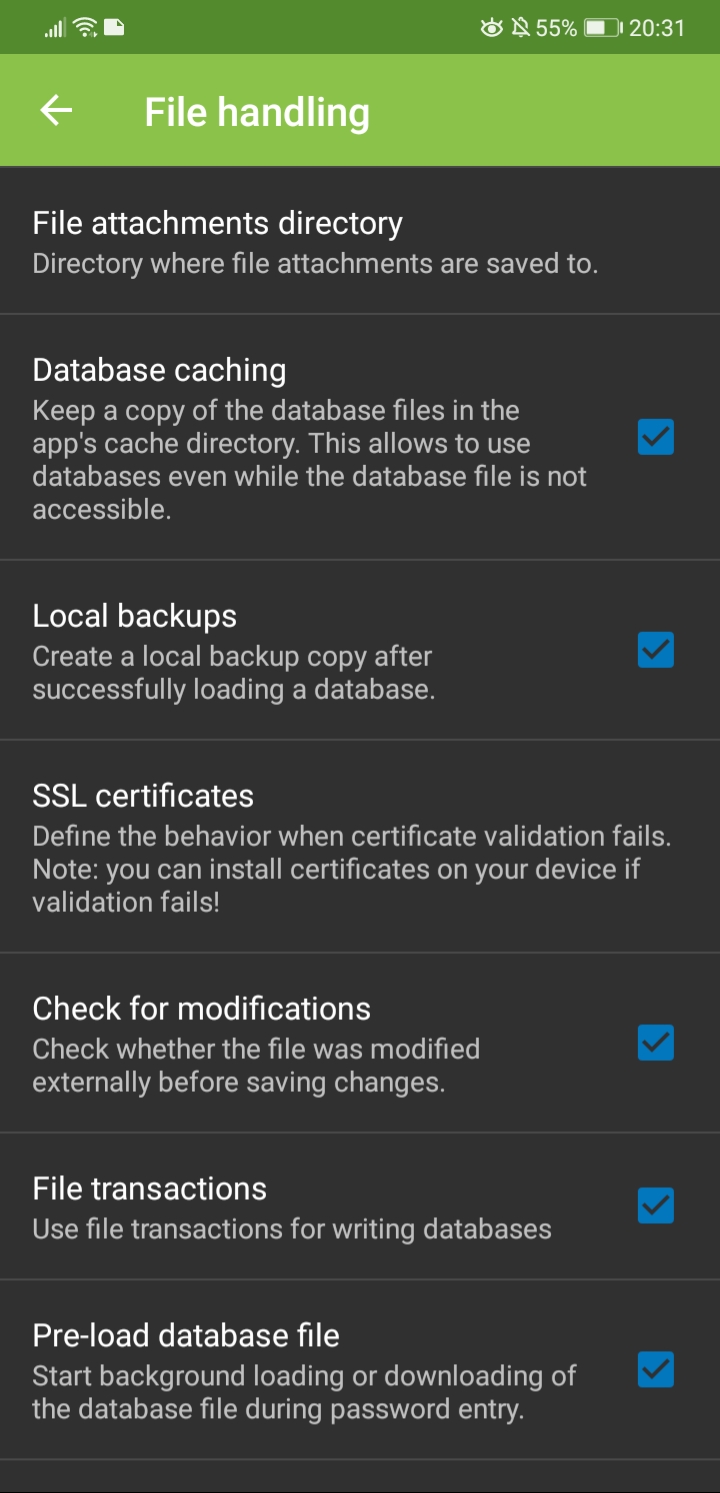
Task: Tap the back arrow to exit File handling
Action: (55, 110)
